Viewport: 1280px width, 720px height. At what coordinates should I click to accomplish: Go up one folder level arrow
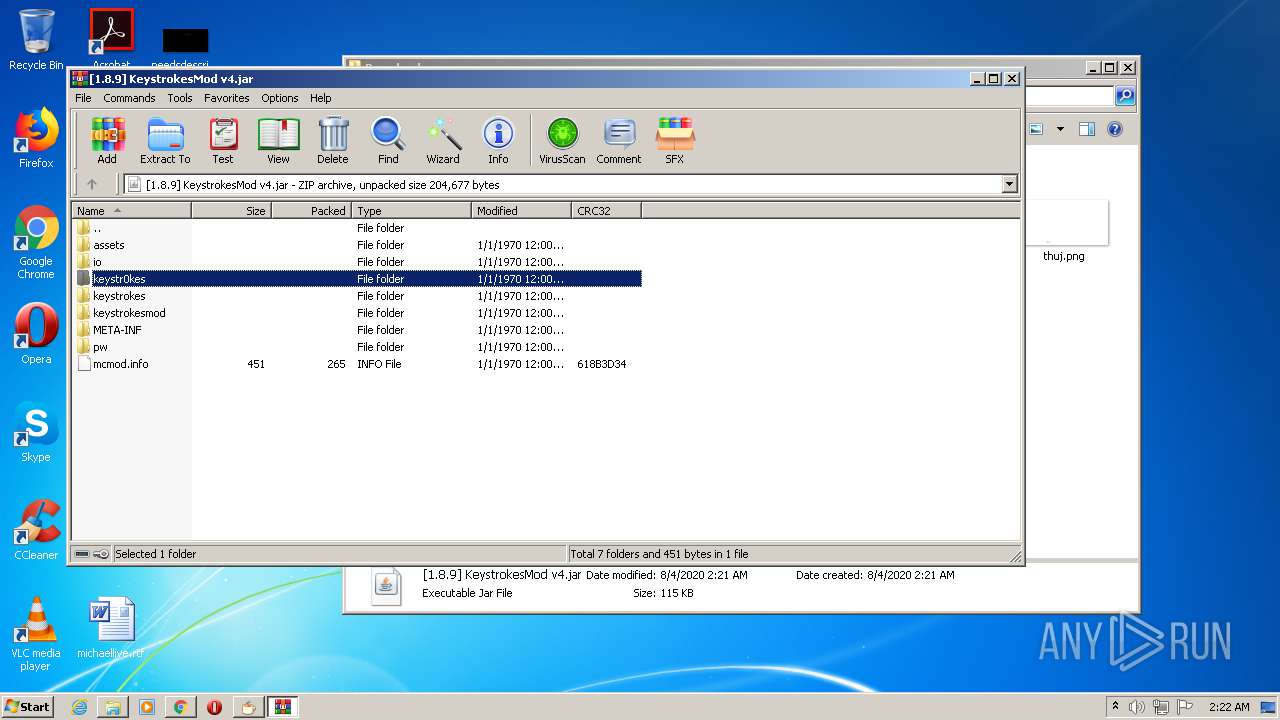tap(92, 184)
